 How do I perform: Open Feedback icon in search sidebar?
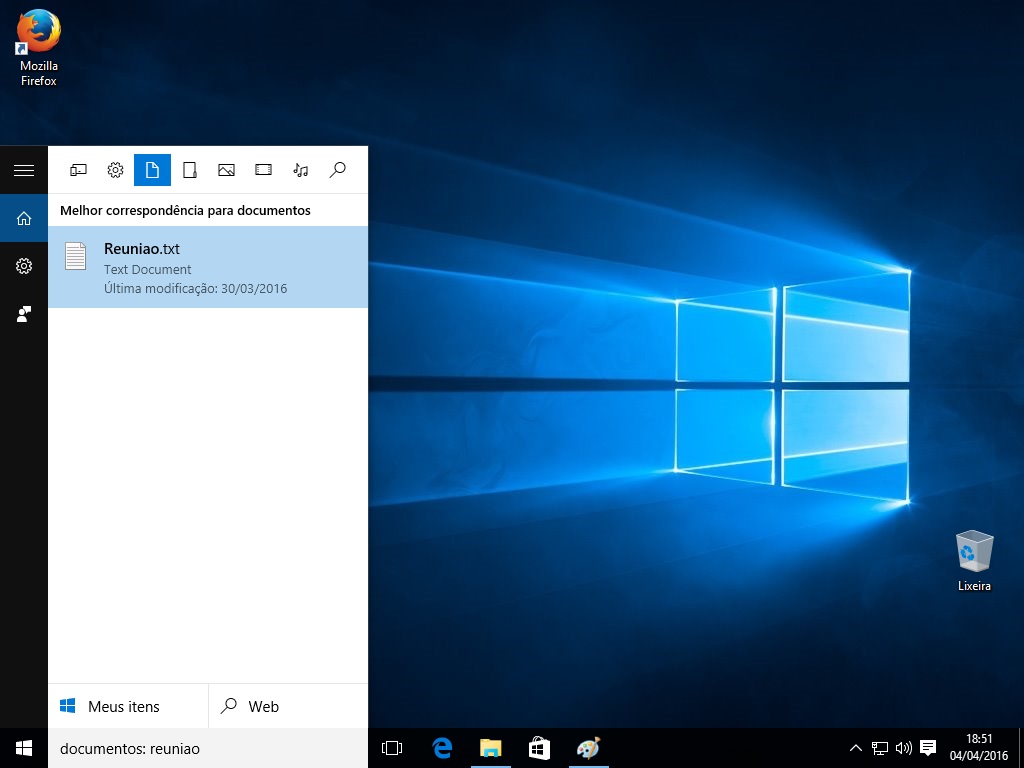click(24, 314)
